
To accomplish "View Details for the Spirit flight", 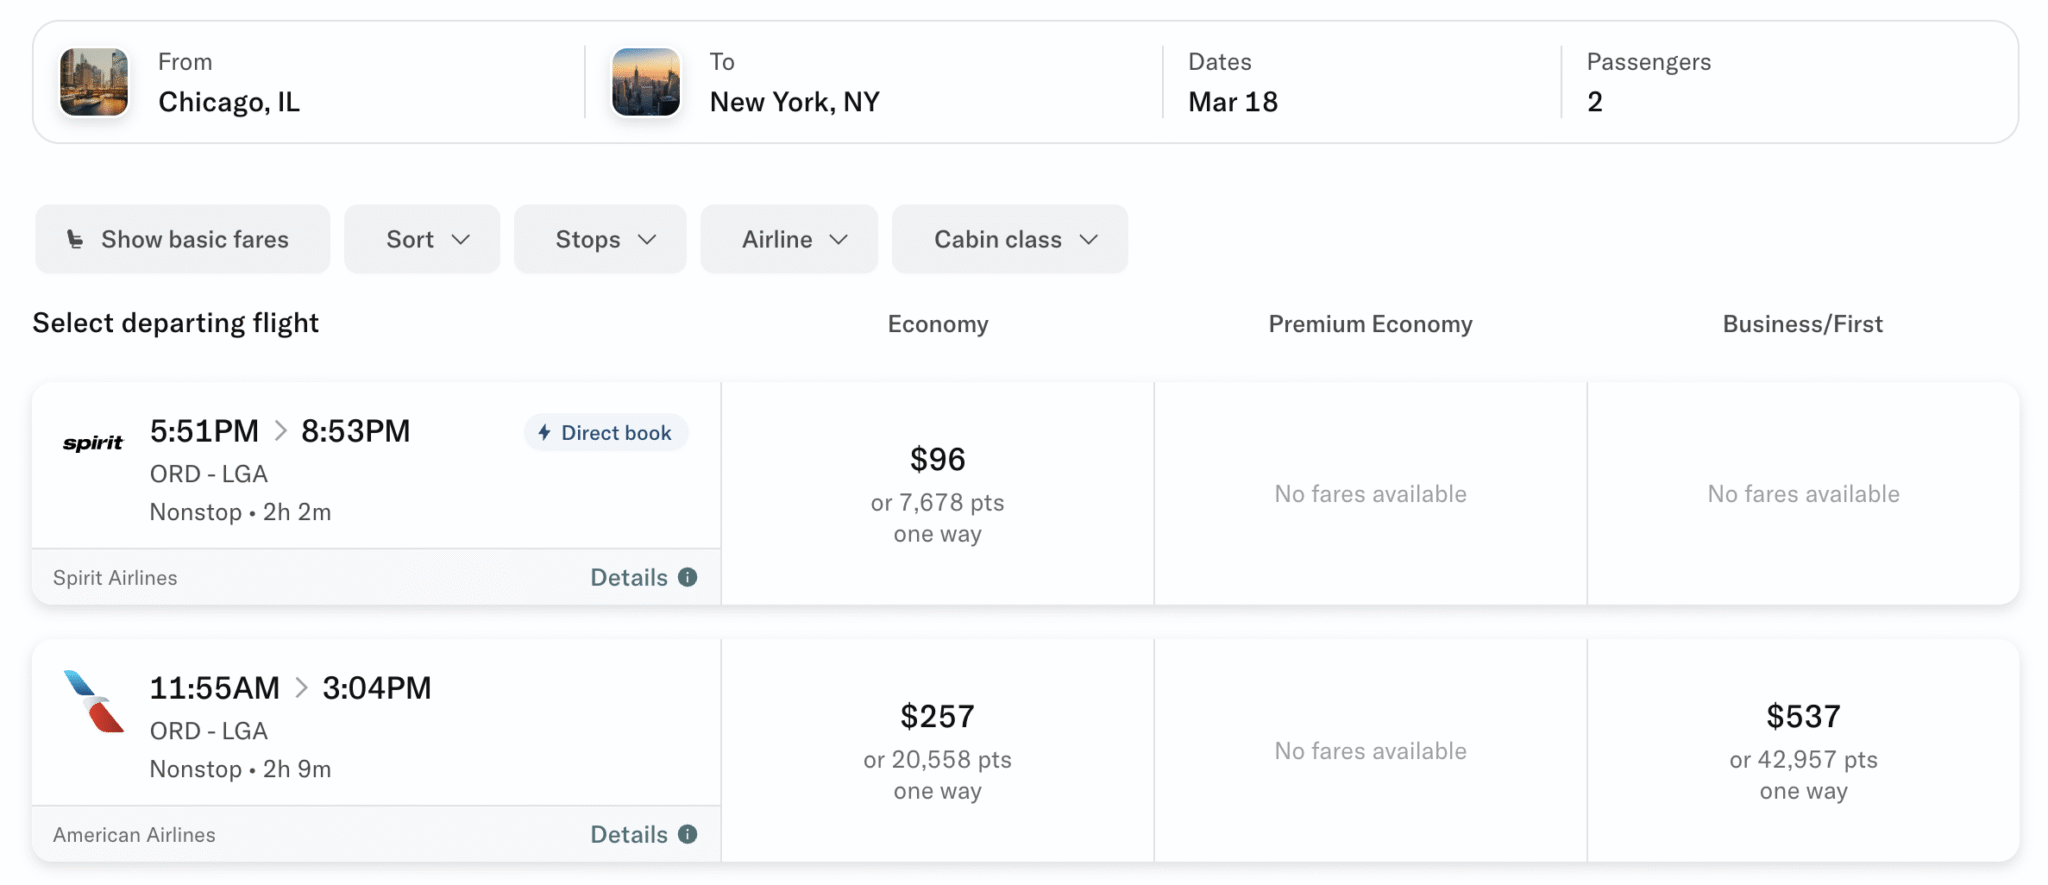I will coord(628,577).
